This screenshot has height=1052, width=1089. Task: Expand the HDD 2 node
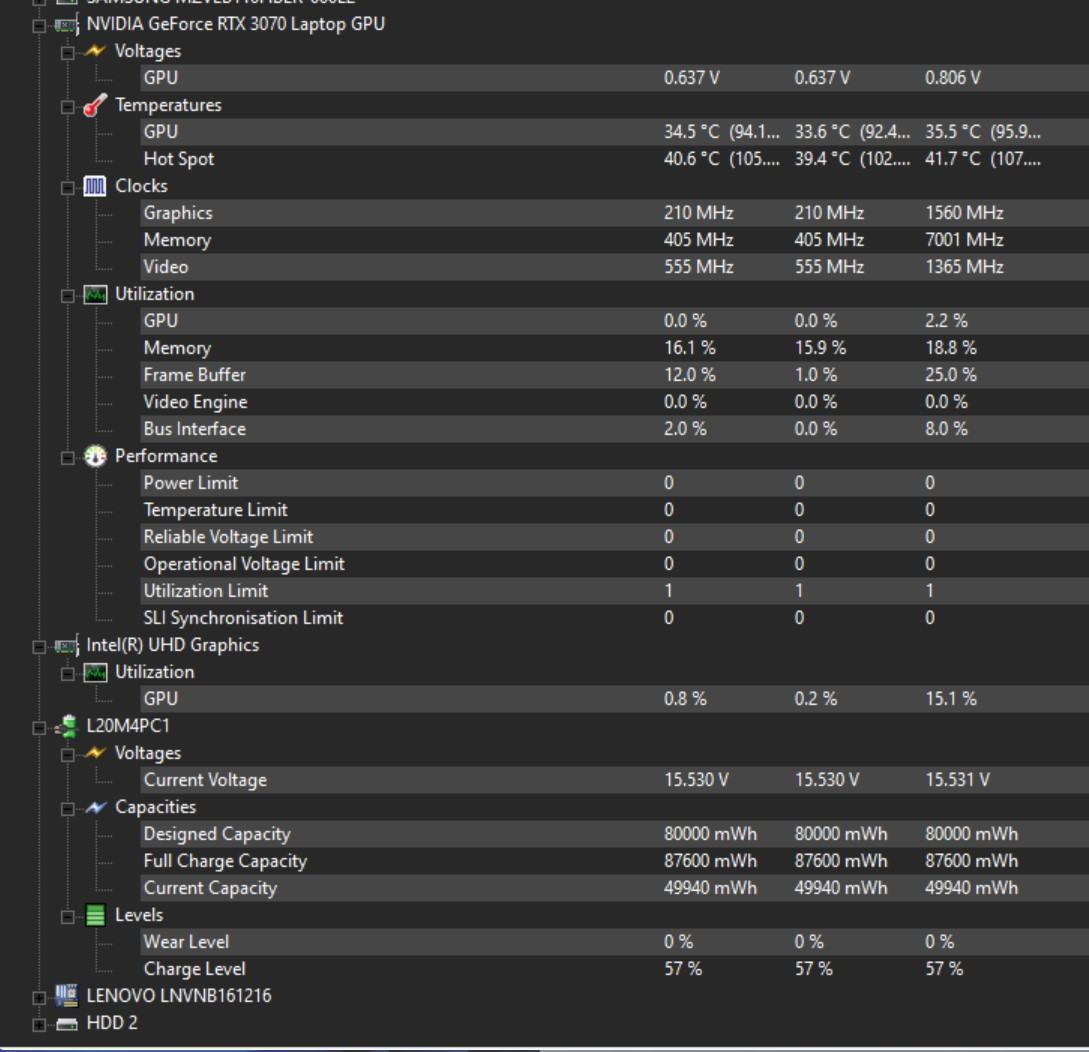[39, 1024]
